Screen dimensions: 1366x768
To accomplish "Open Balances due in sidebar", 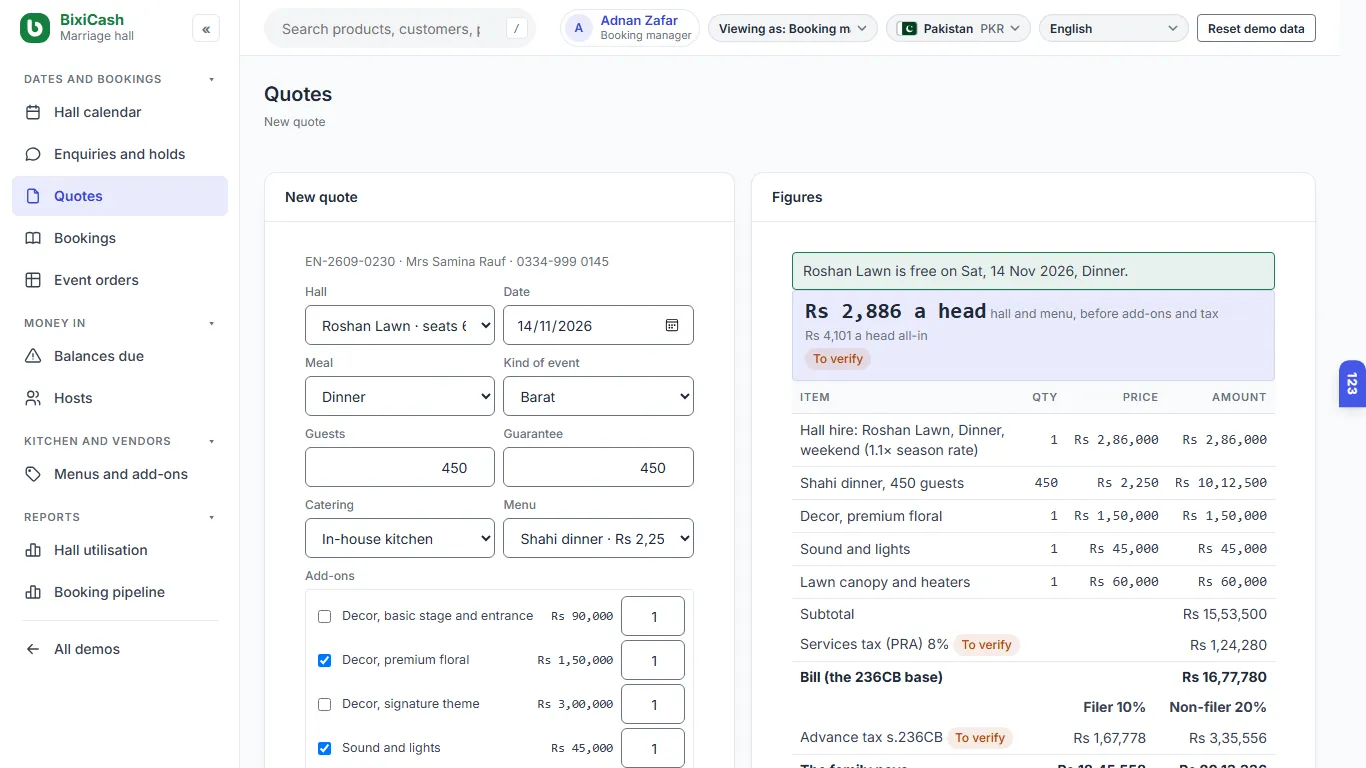I will click(120, 356).
